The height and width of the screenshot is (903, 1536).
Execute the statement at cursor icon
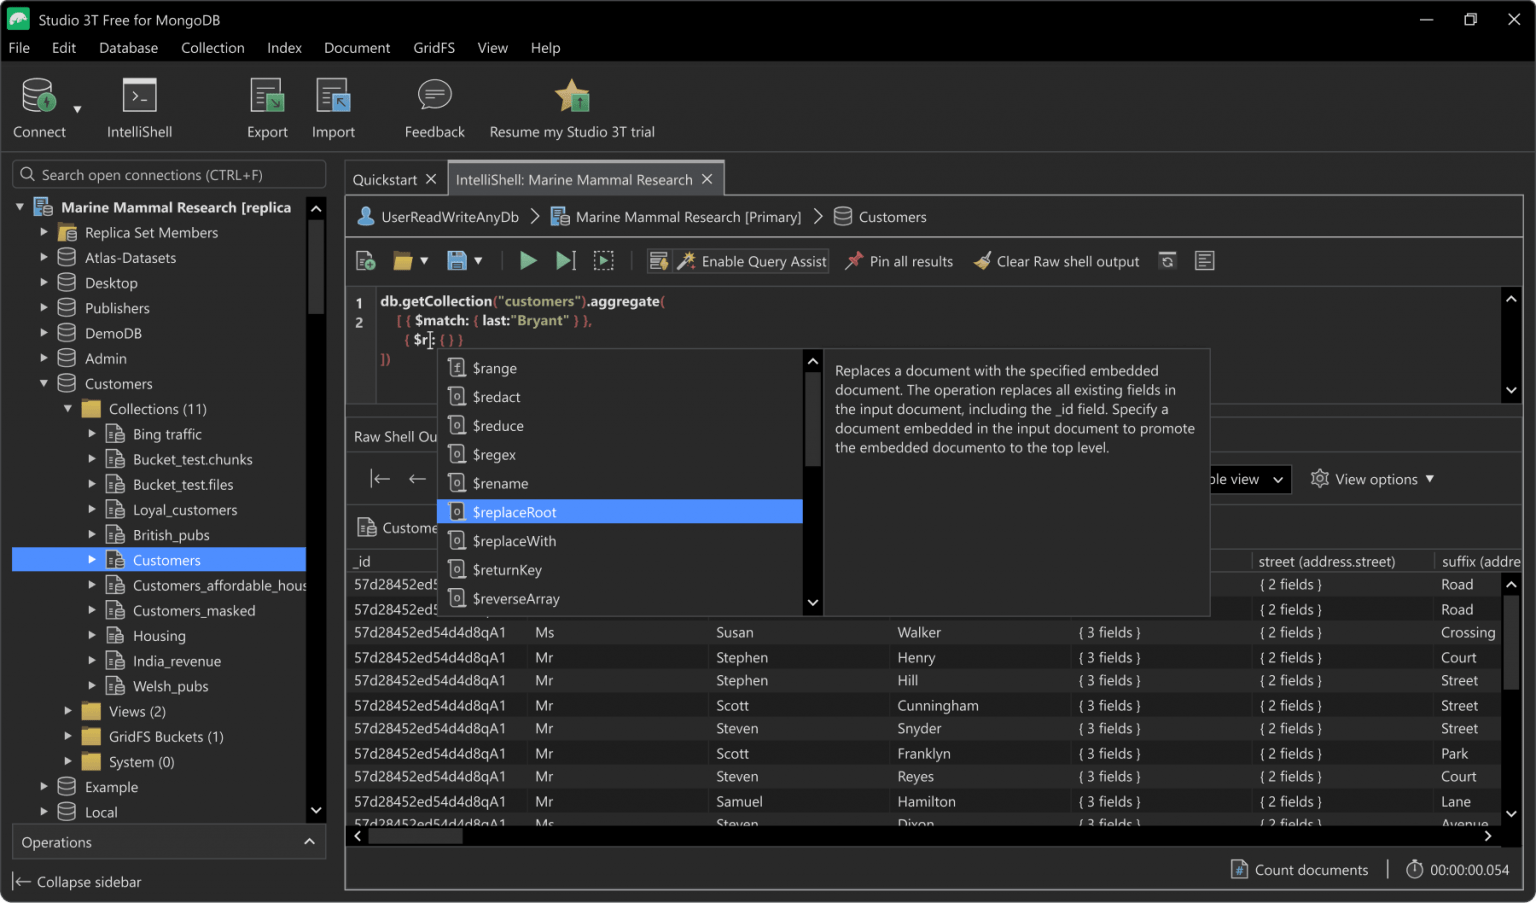click(565, 260)
